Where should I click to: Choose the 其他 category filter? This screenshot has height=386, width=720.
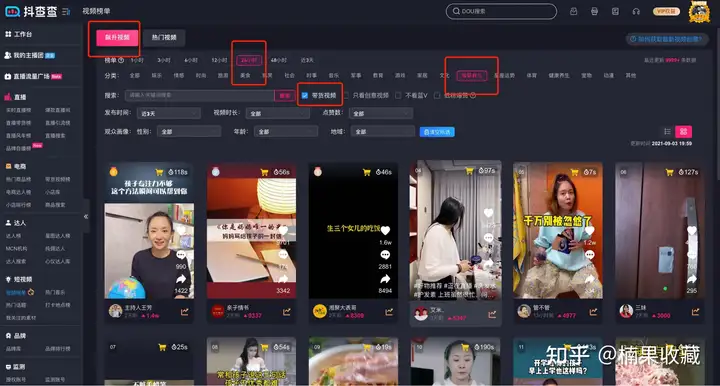(x=631, y=75)
